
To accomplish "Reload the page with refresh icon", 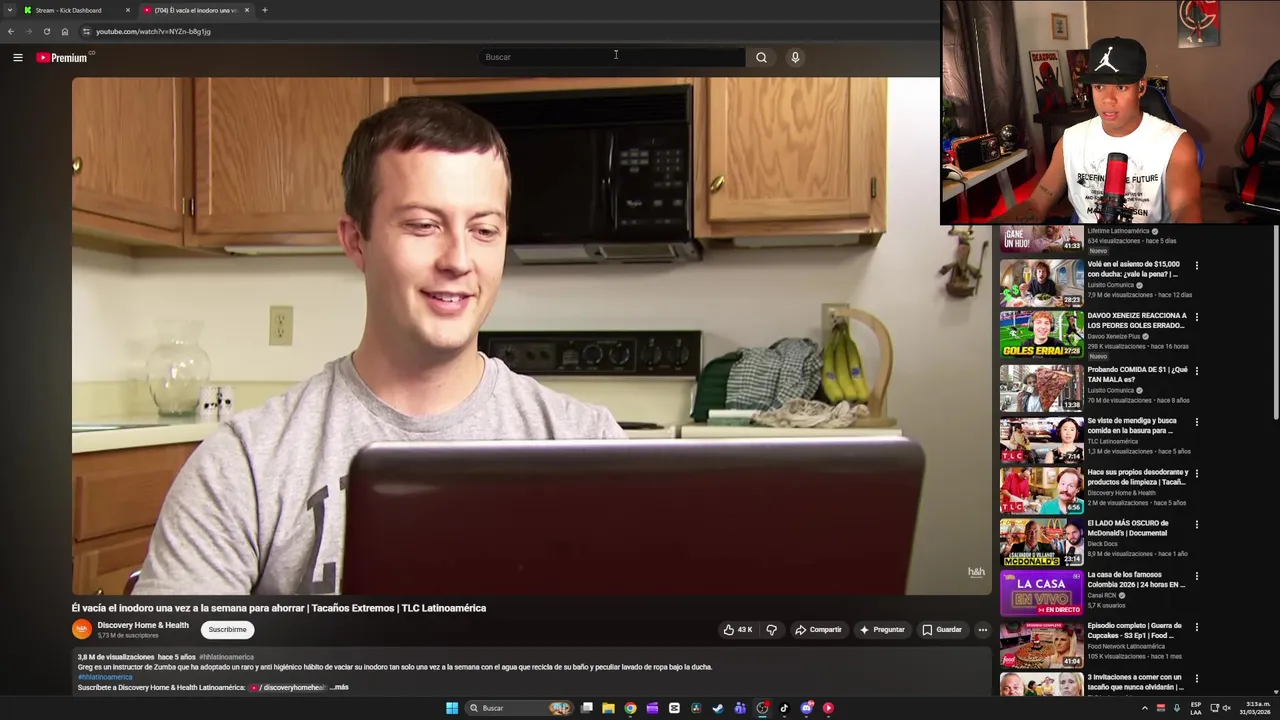I will 46,31.
